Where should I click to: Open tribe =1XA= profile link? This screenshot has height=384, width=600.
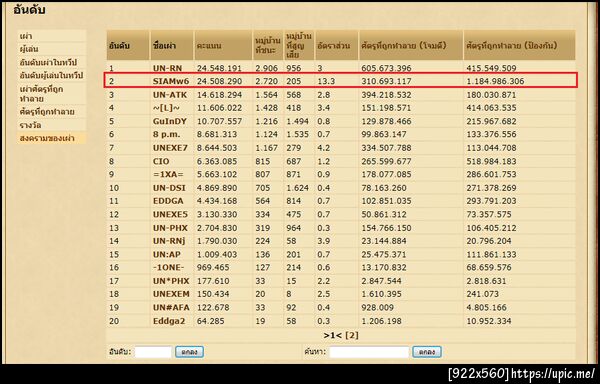click(168, 174)
